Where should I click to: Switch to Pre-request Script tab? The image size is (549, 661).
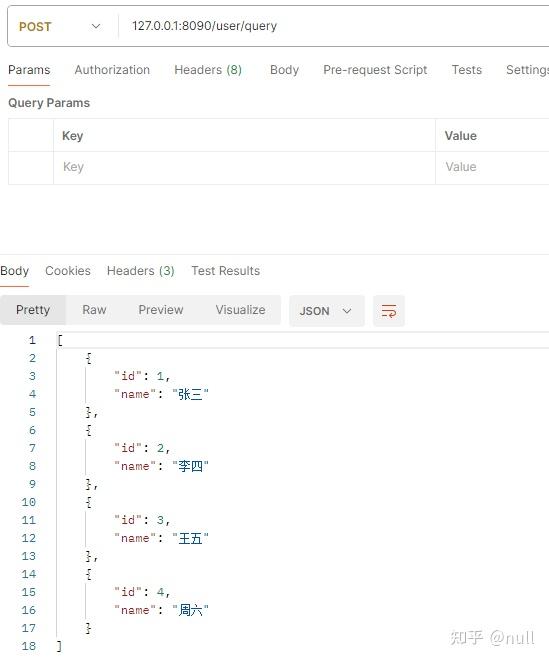pyautogui.click(x=375, y=70)
